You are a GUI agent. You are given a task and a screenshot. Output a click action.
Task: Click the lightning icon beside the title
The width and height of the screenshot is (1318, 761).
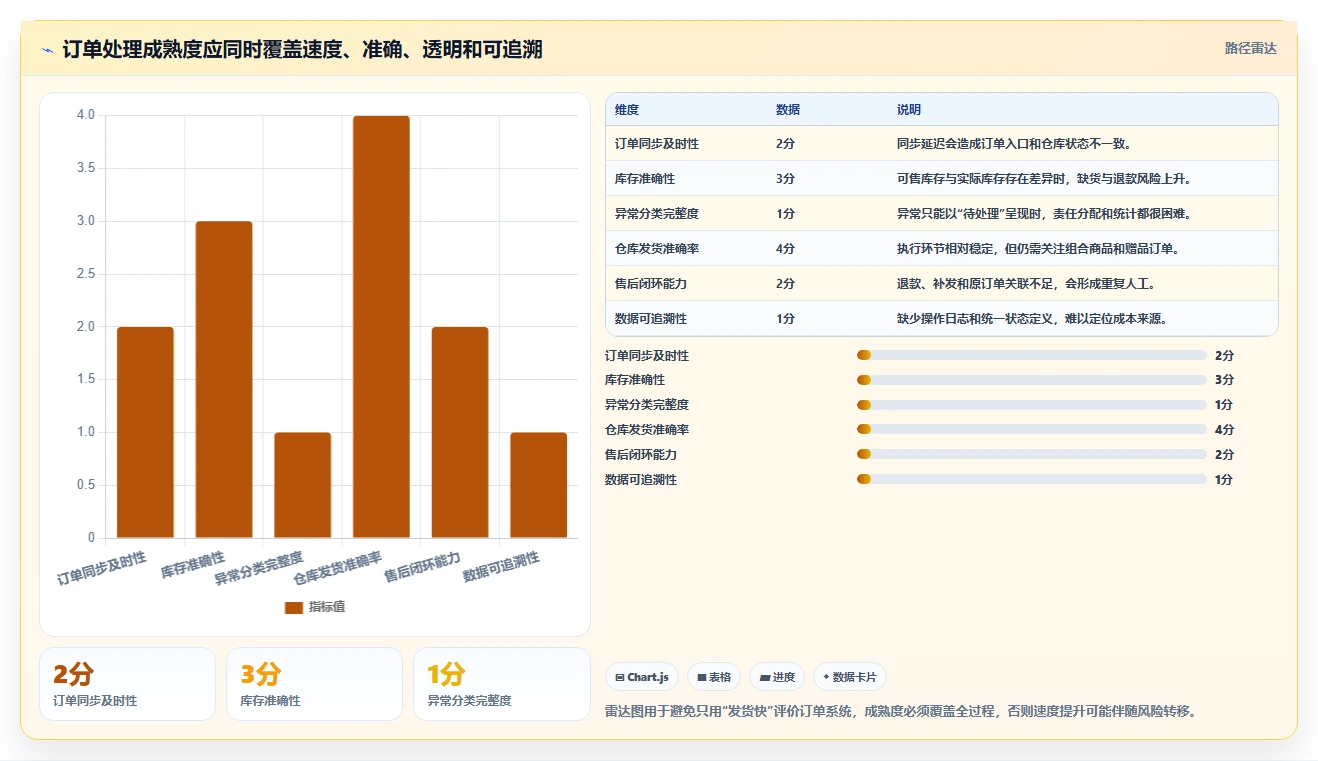(x=47, y=50)
